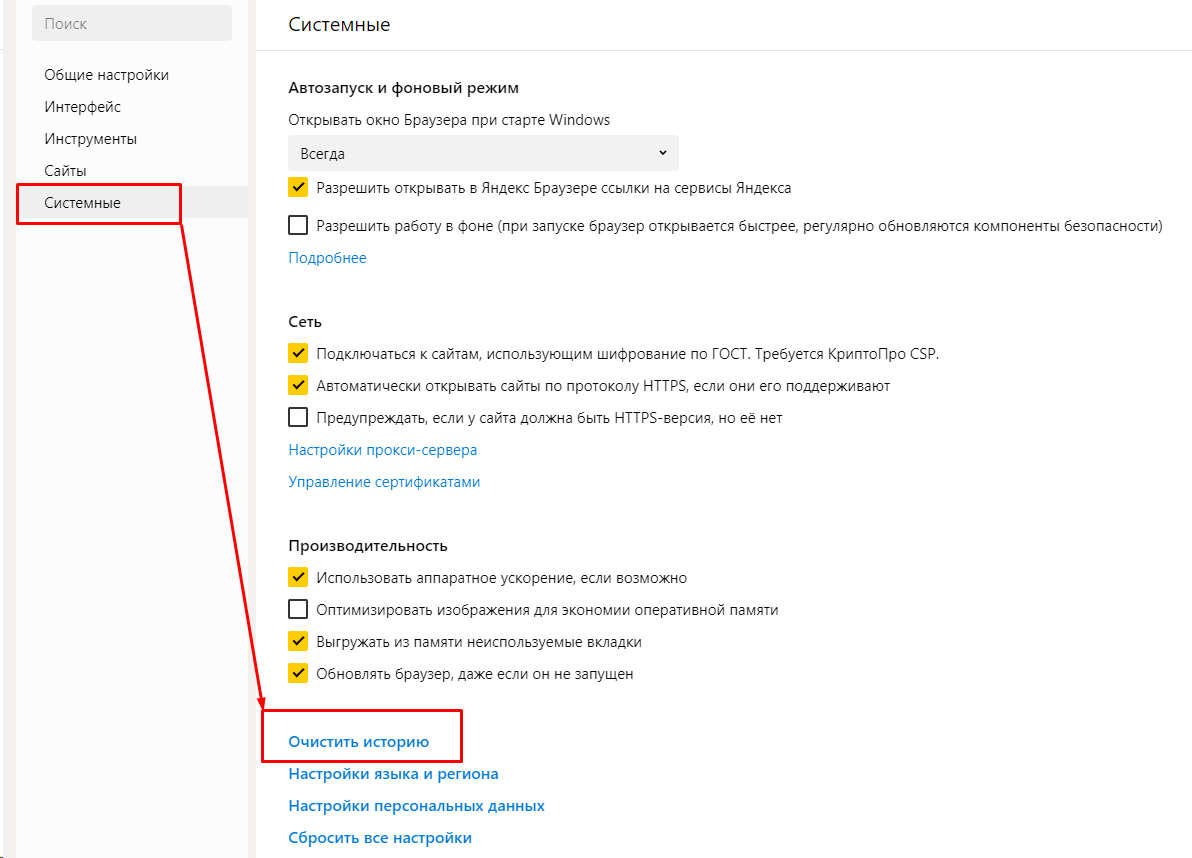Open Настройки прокси-сервера link
This screenshot has height=858, width=1192.
[382, 450]
